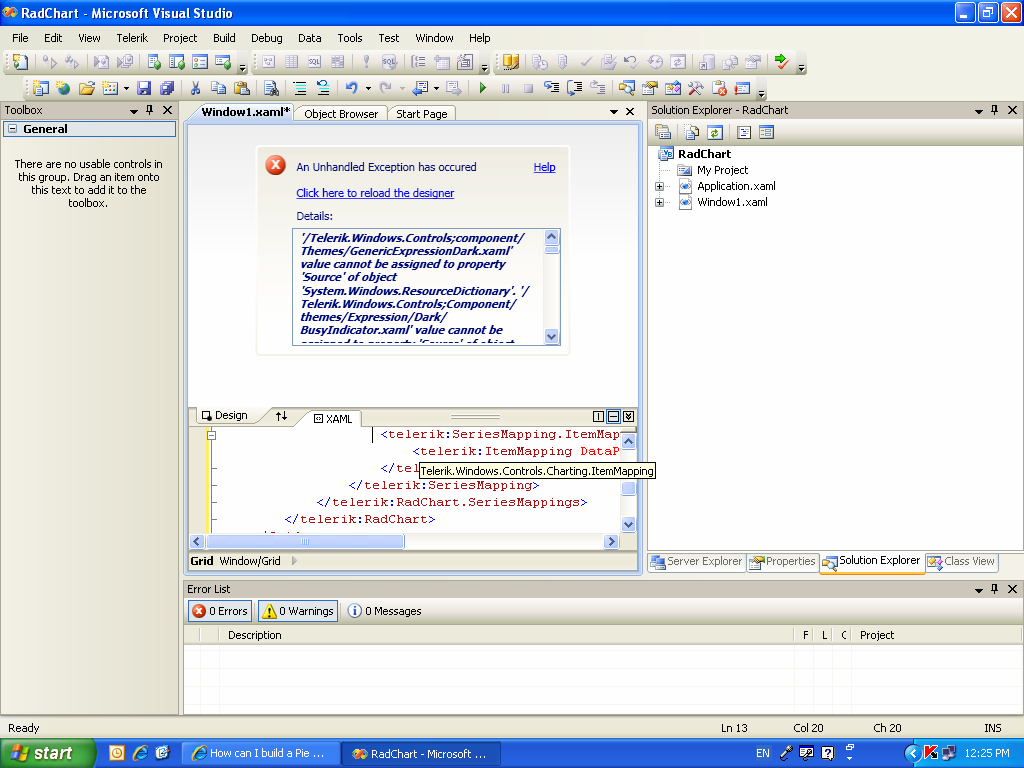This screenshot has height=768, width=1024.
Task: Collapse the General group in Toolbox
Action: [x=12, y=129]
